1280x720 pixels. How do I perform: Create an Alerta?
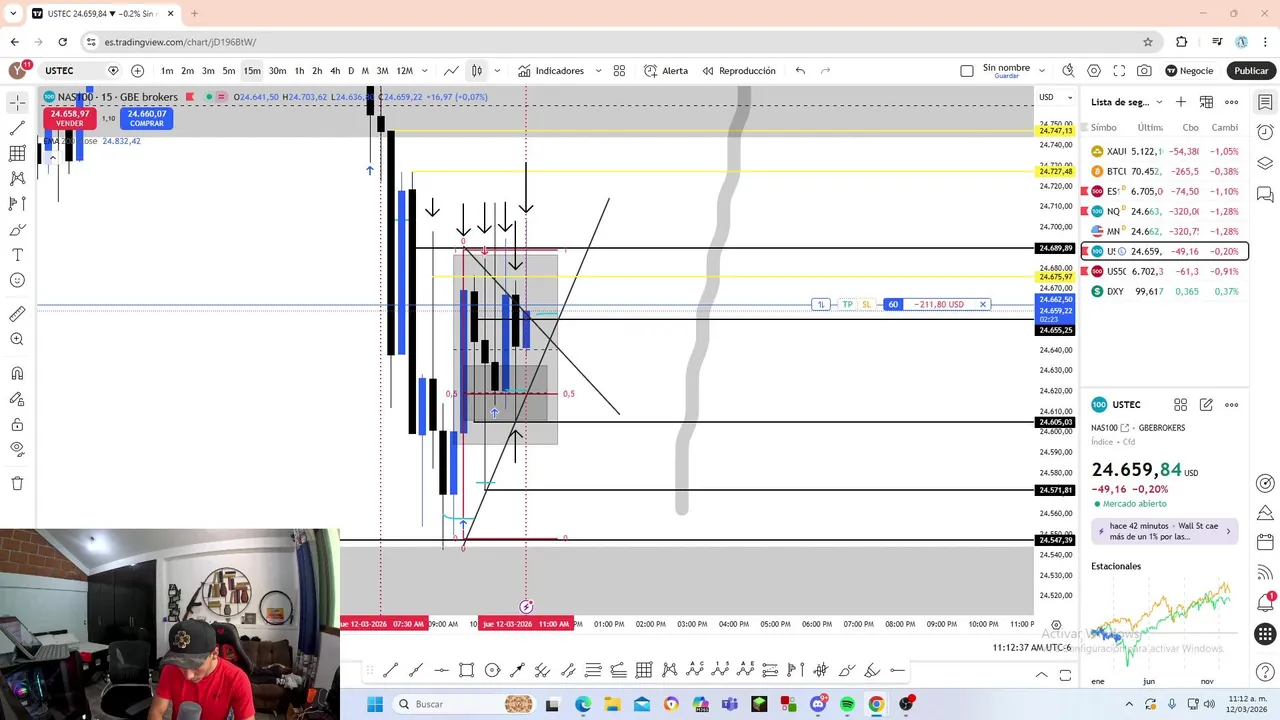pos(666,71)
